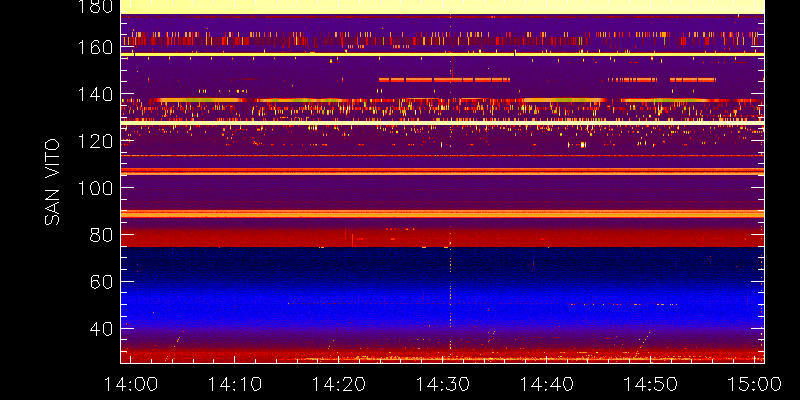The width and height of the screenshot is (800, 400).
Task: Click the 140 frequency label
Action: [x=93, y=94]
